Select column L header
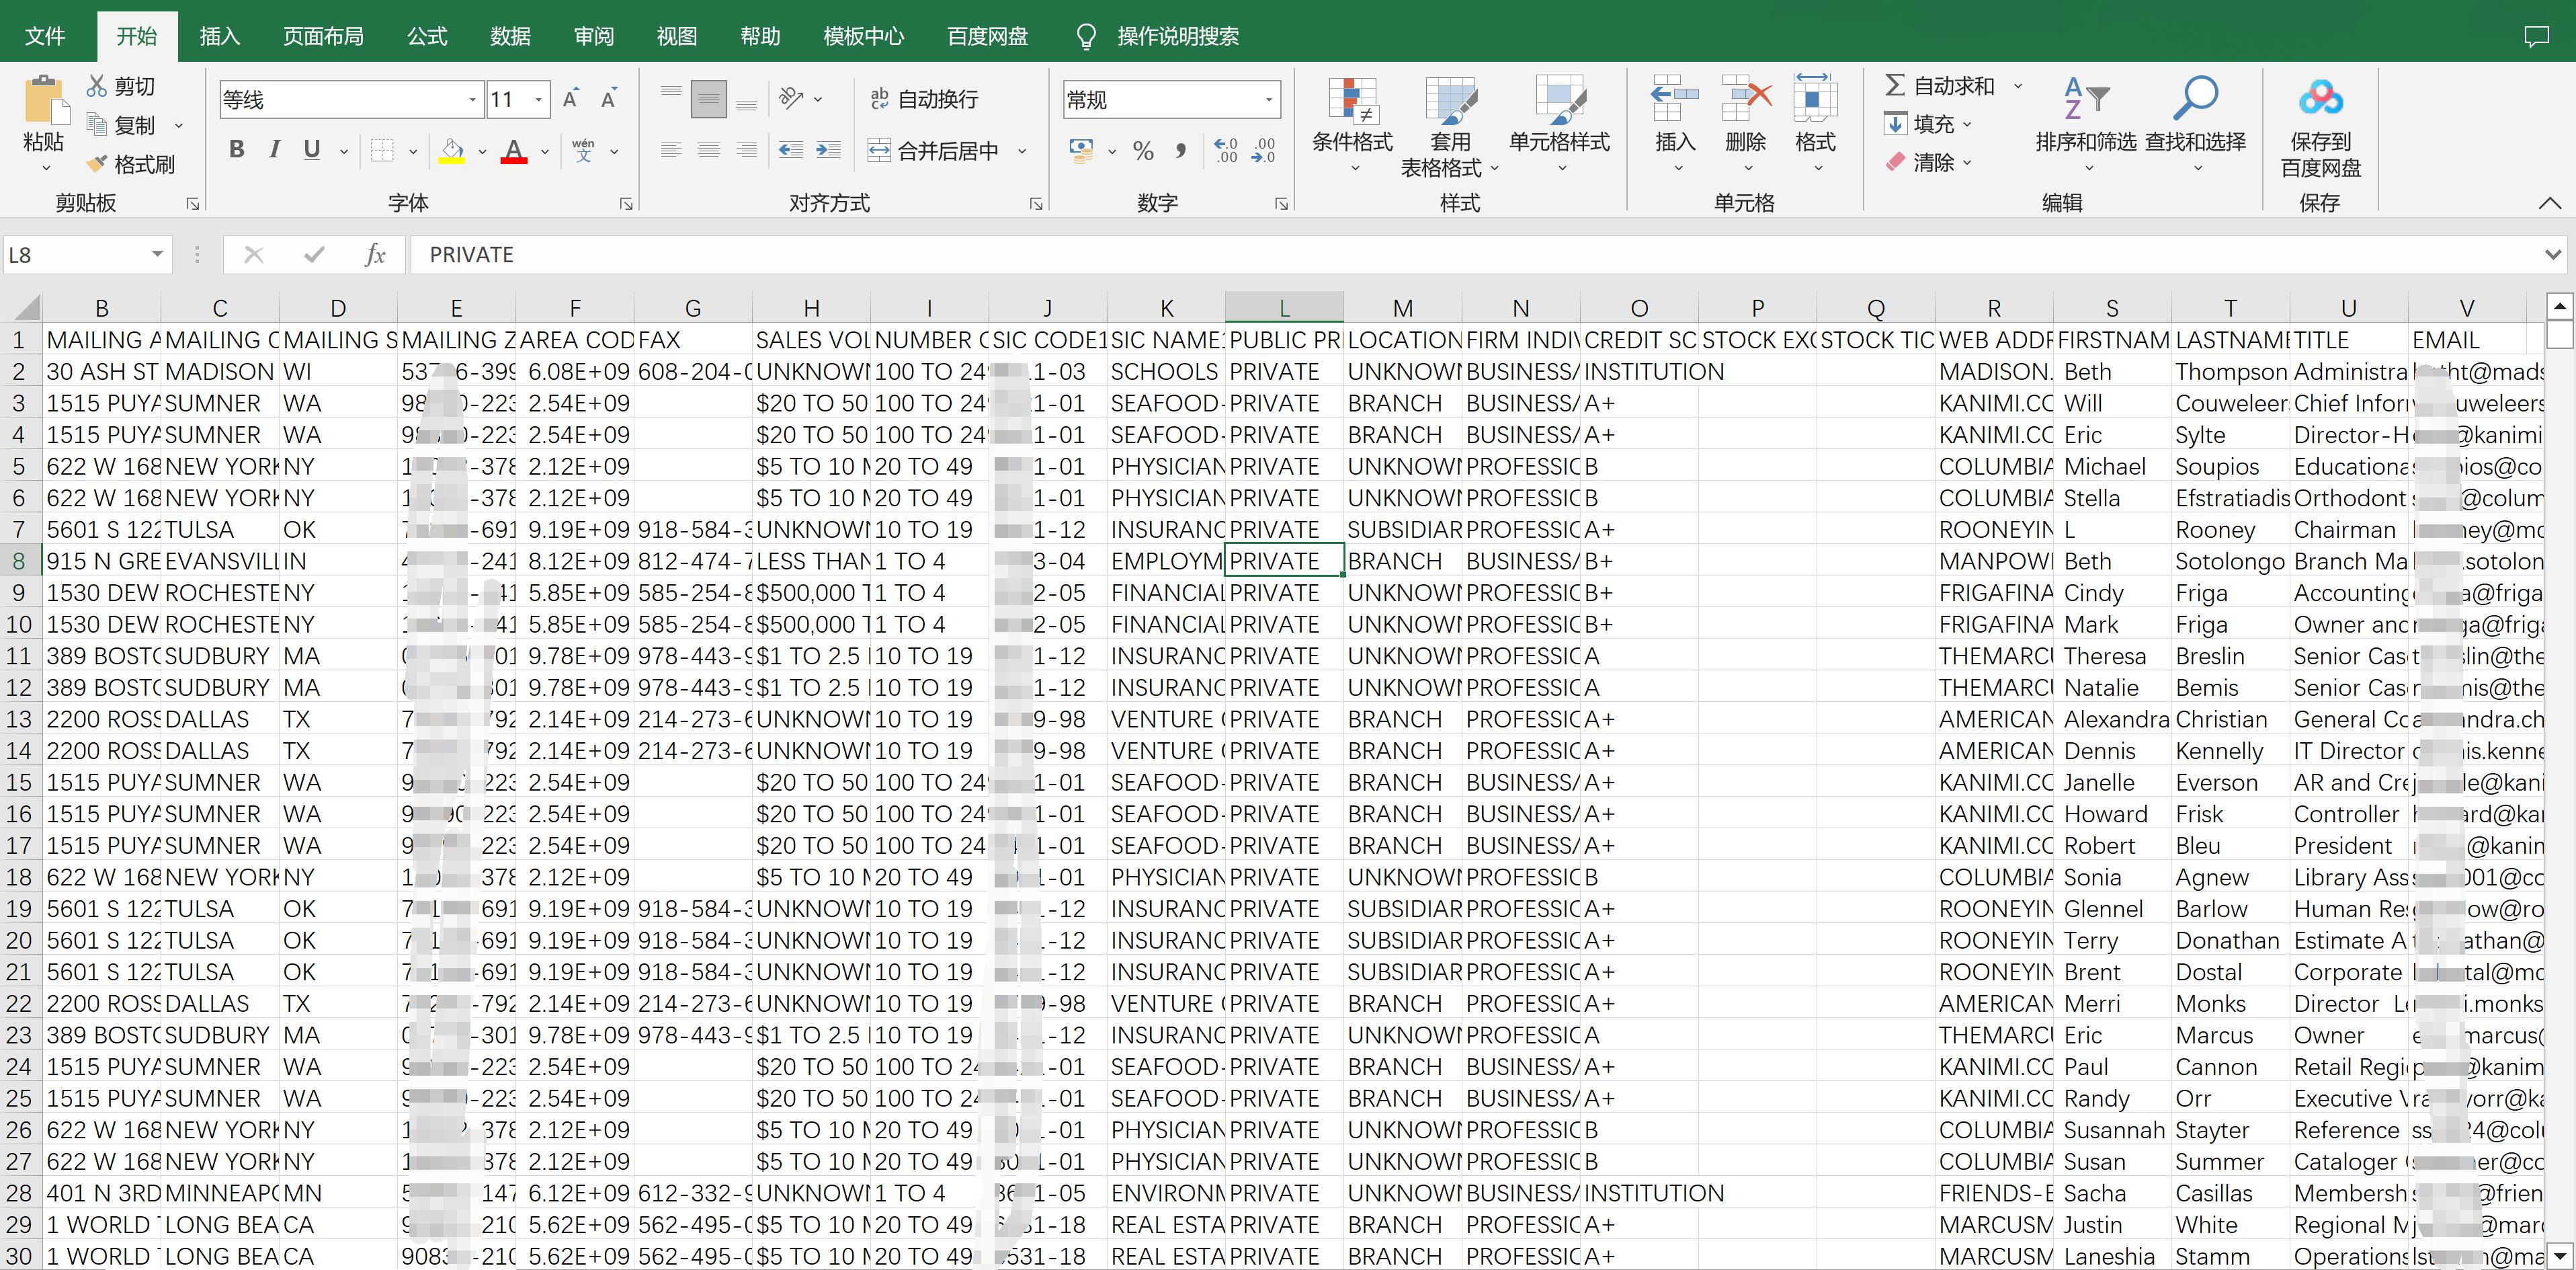 (1284, 308)
